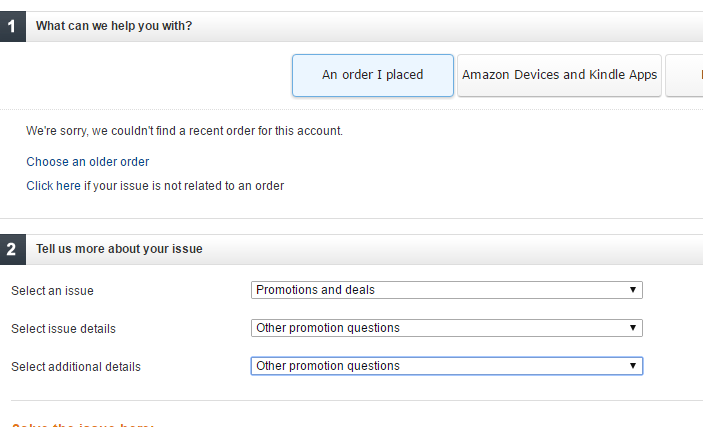Open the Select additional details combo box
This screenshot has width=703, height=427.
tap(445, 366)
